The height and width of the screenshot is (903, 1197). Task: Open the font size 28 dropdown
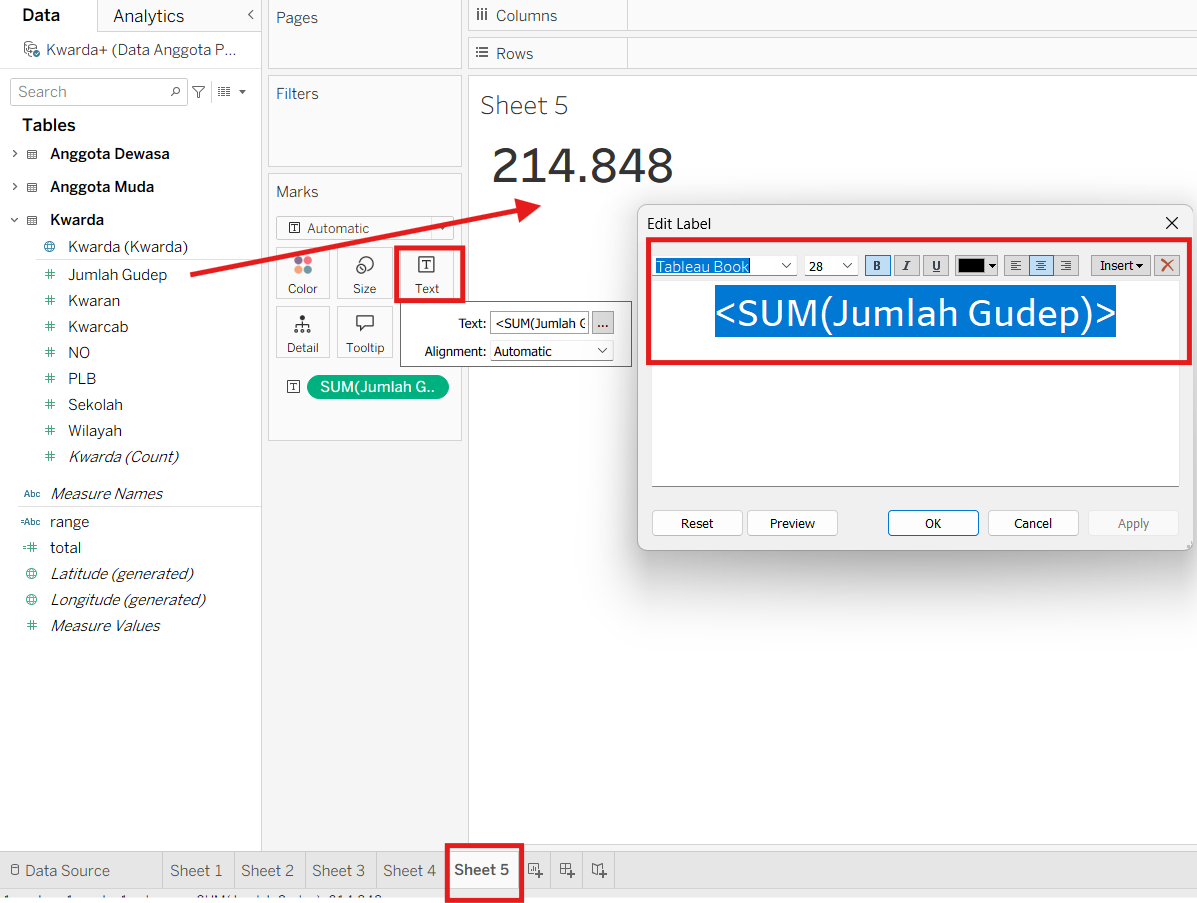pyautogui.click(x=847, y=265)
